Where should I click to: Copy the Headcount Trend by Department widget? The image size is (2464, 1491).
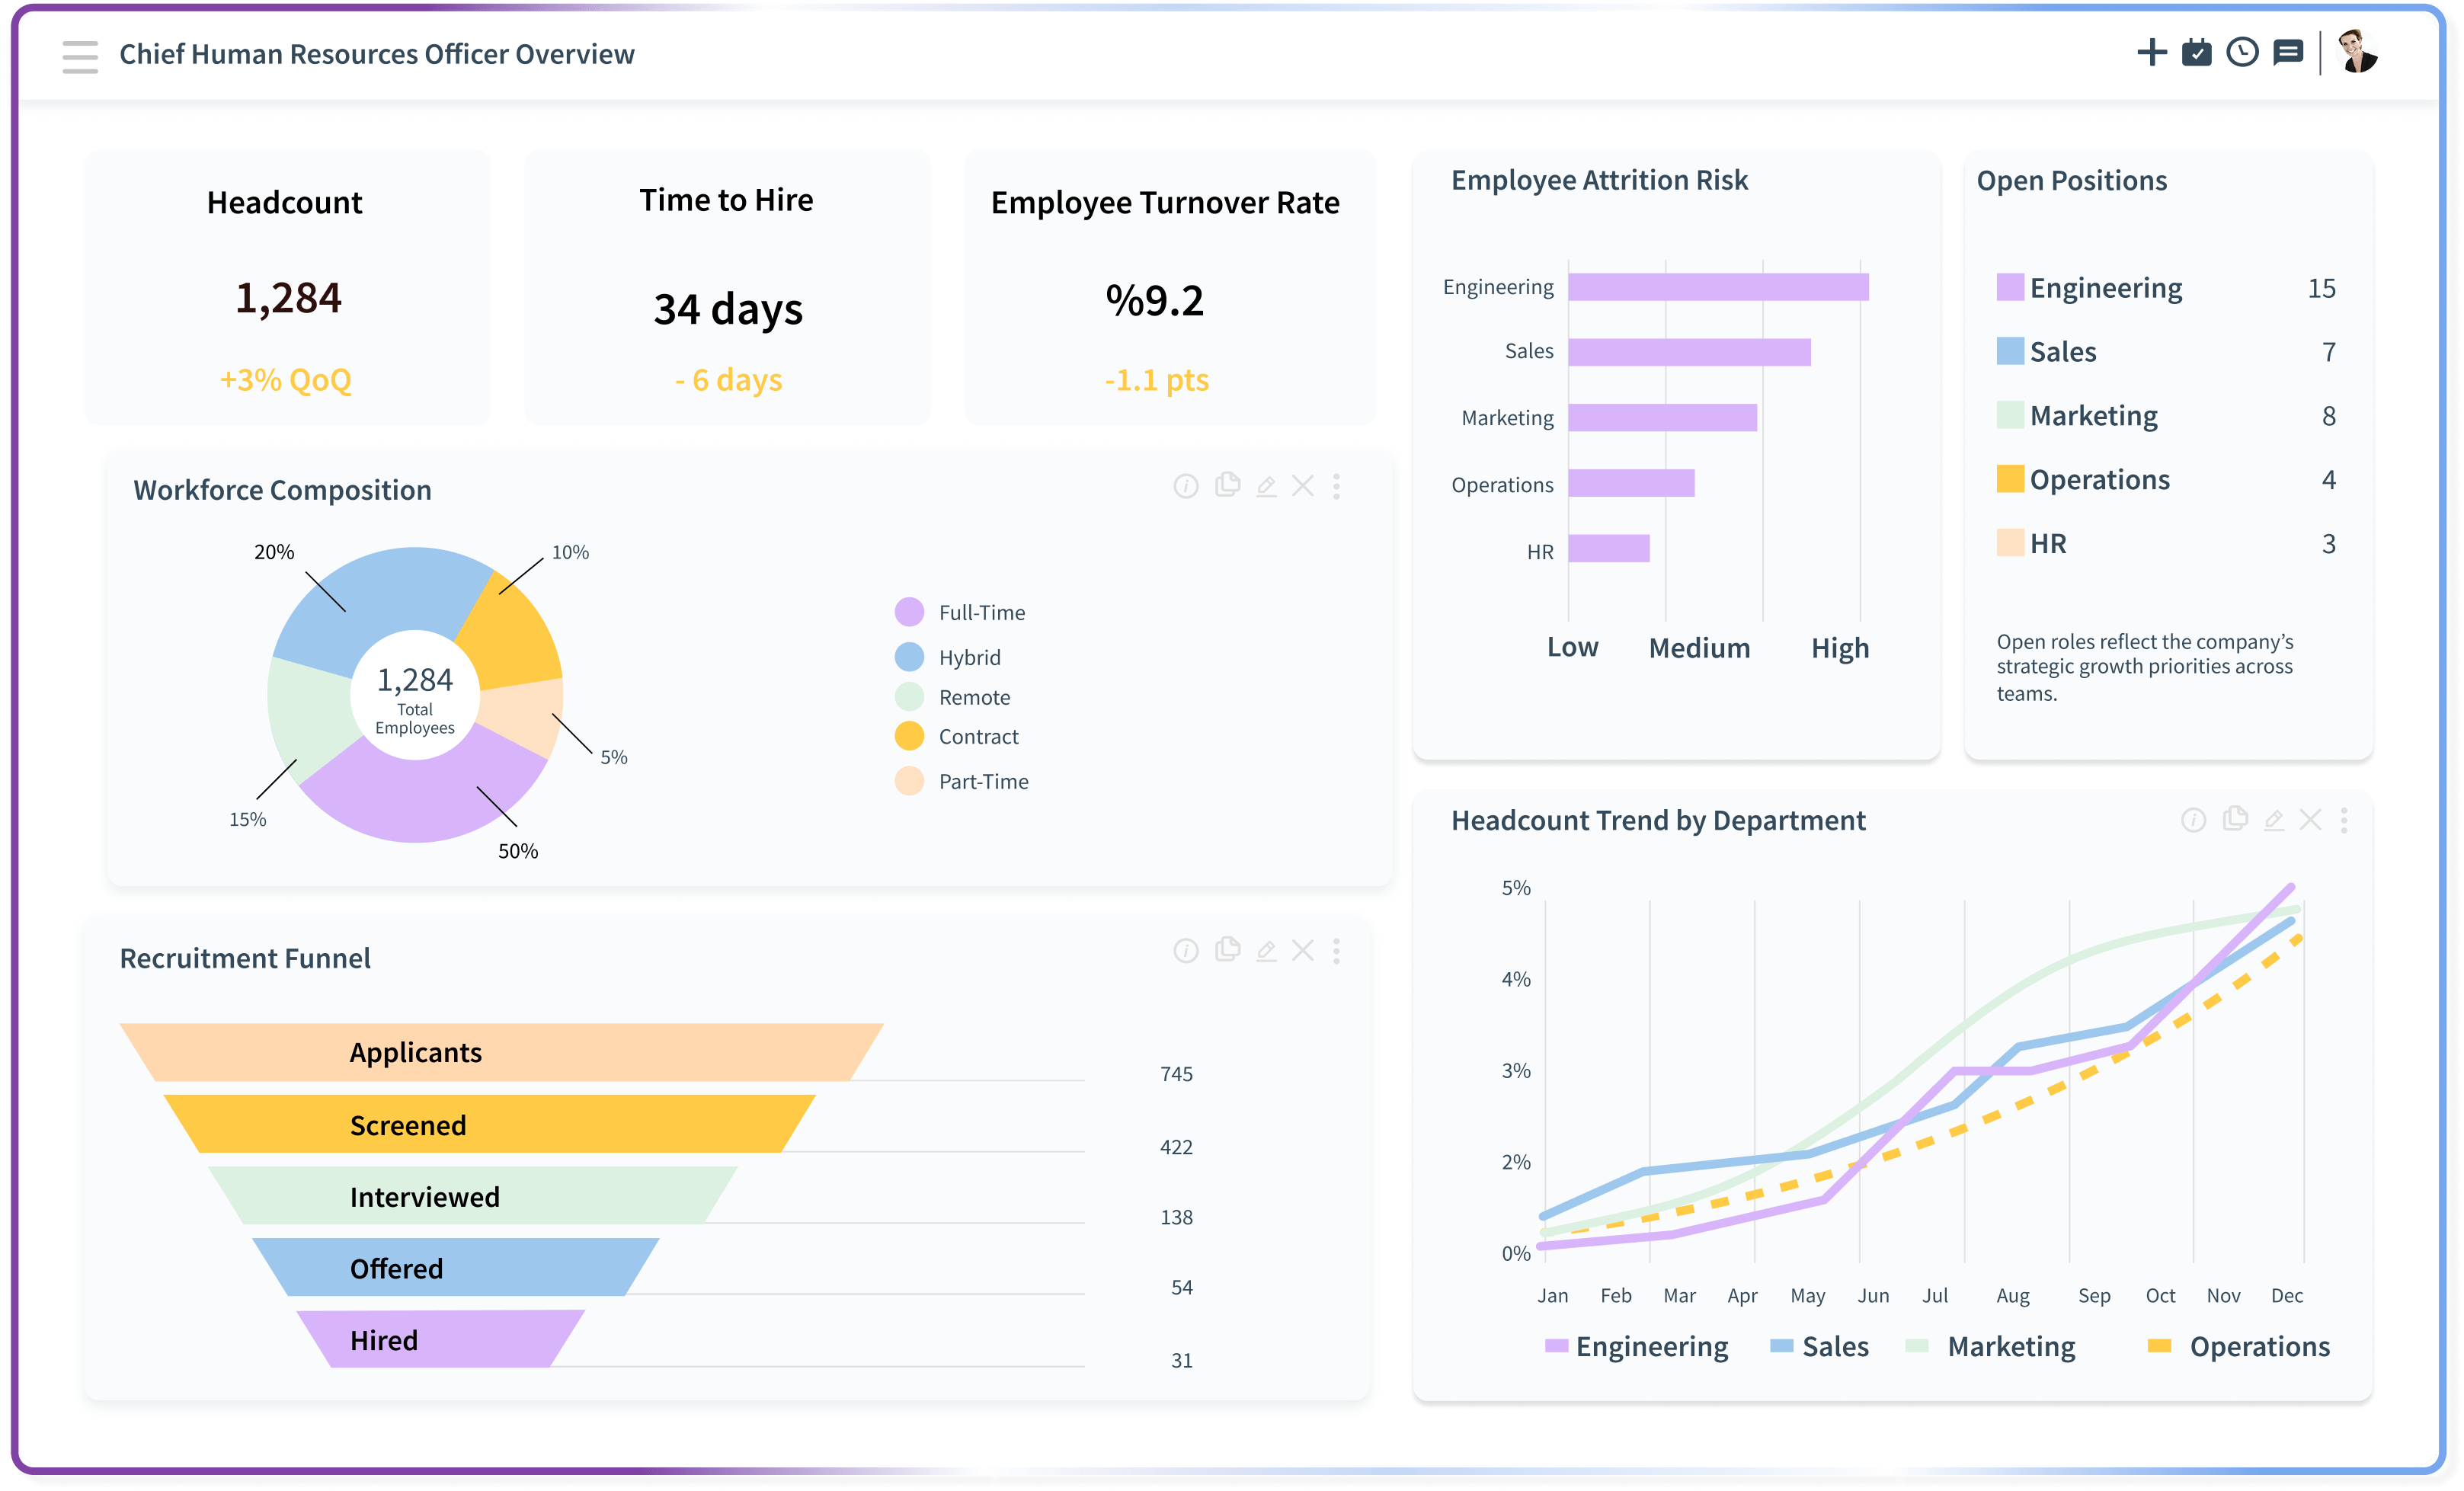(x=2235, y=819)
